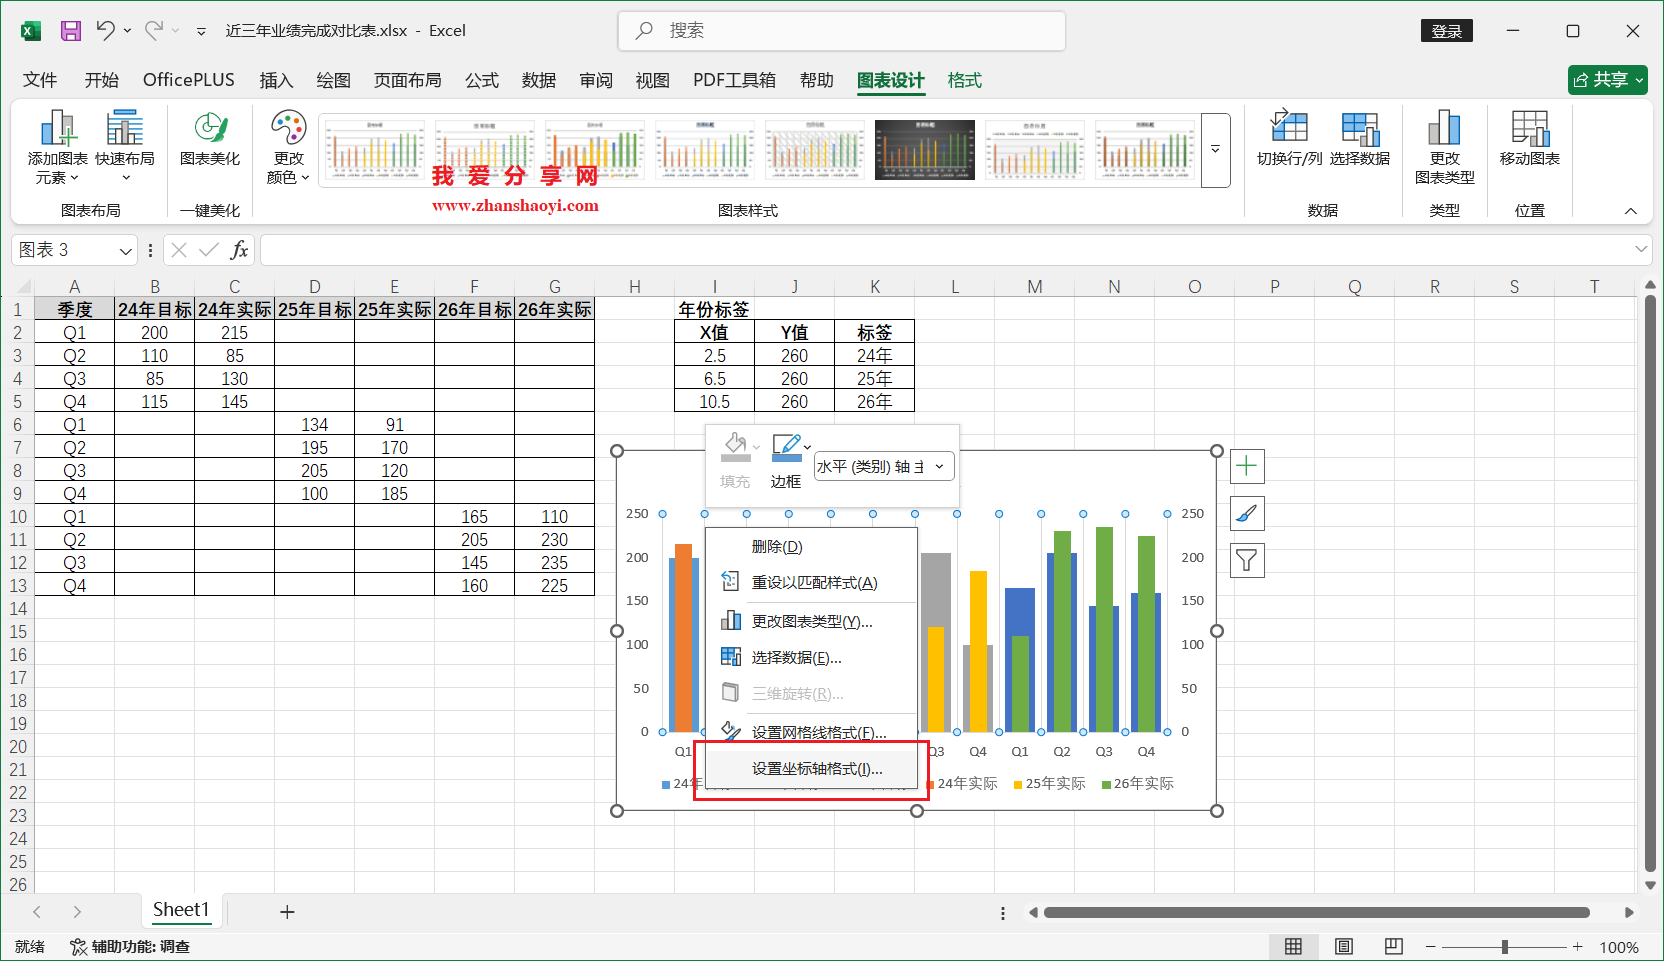Open the 公式 tab
The height and width of the screenshot is (961, 1664).
coord(481,80)
